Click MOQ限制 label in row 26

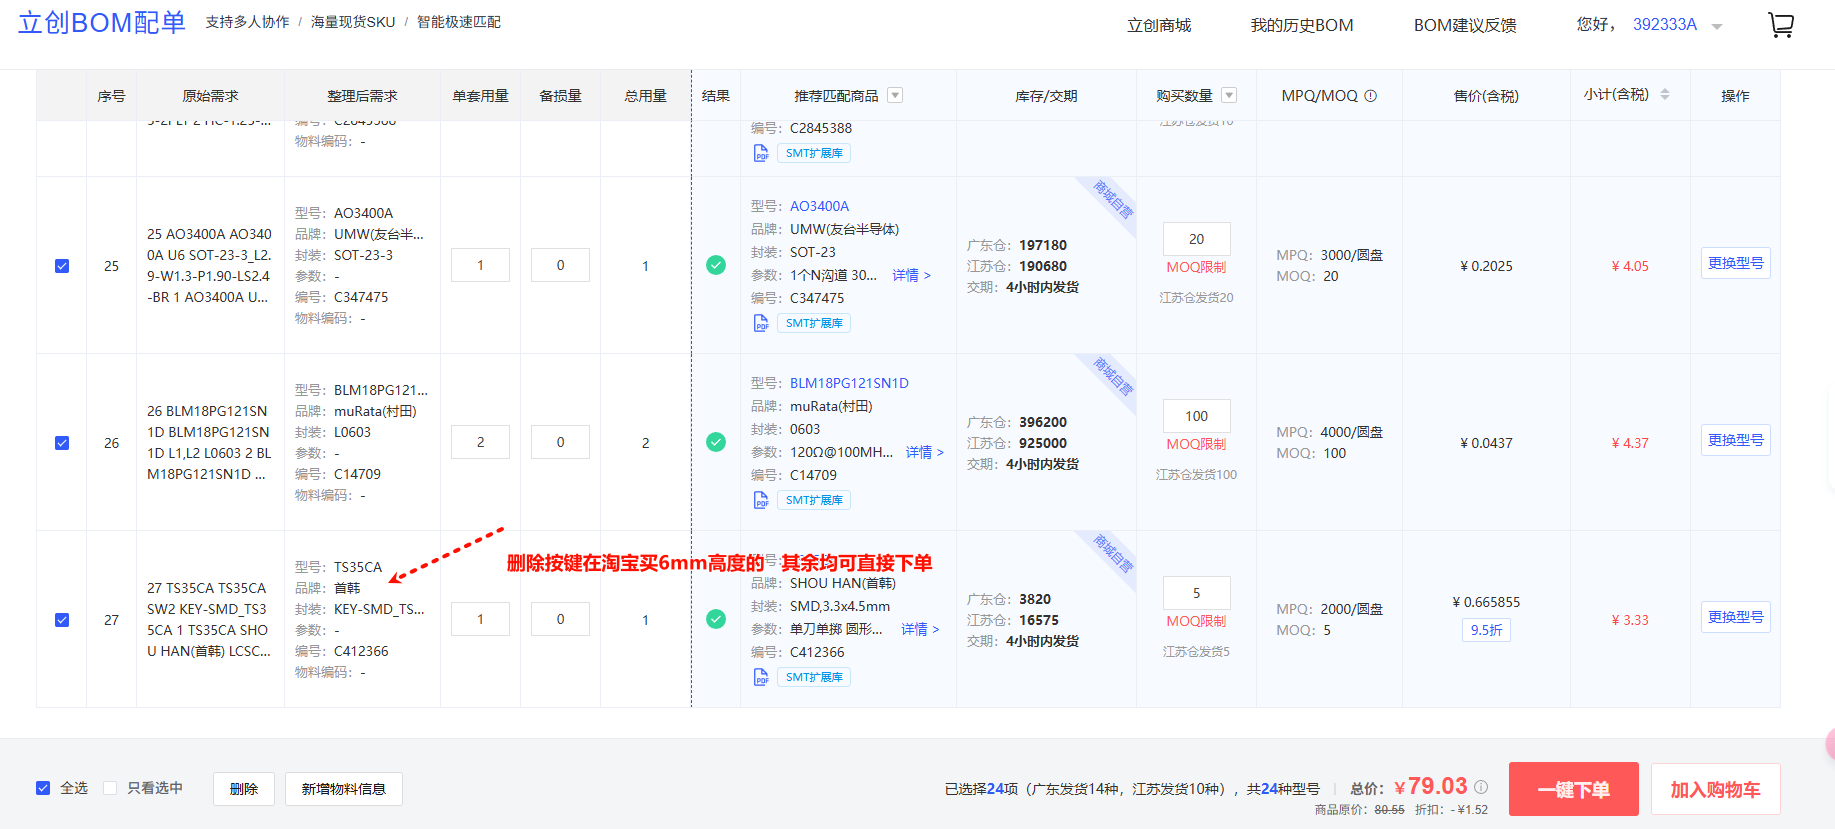tap(1196, 444)
